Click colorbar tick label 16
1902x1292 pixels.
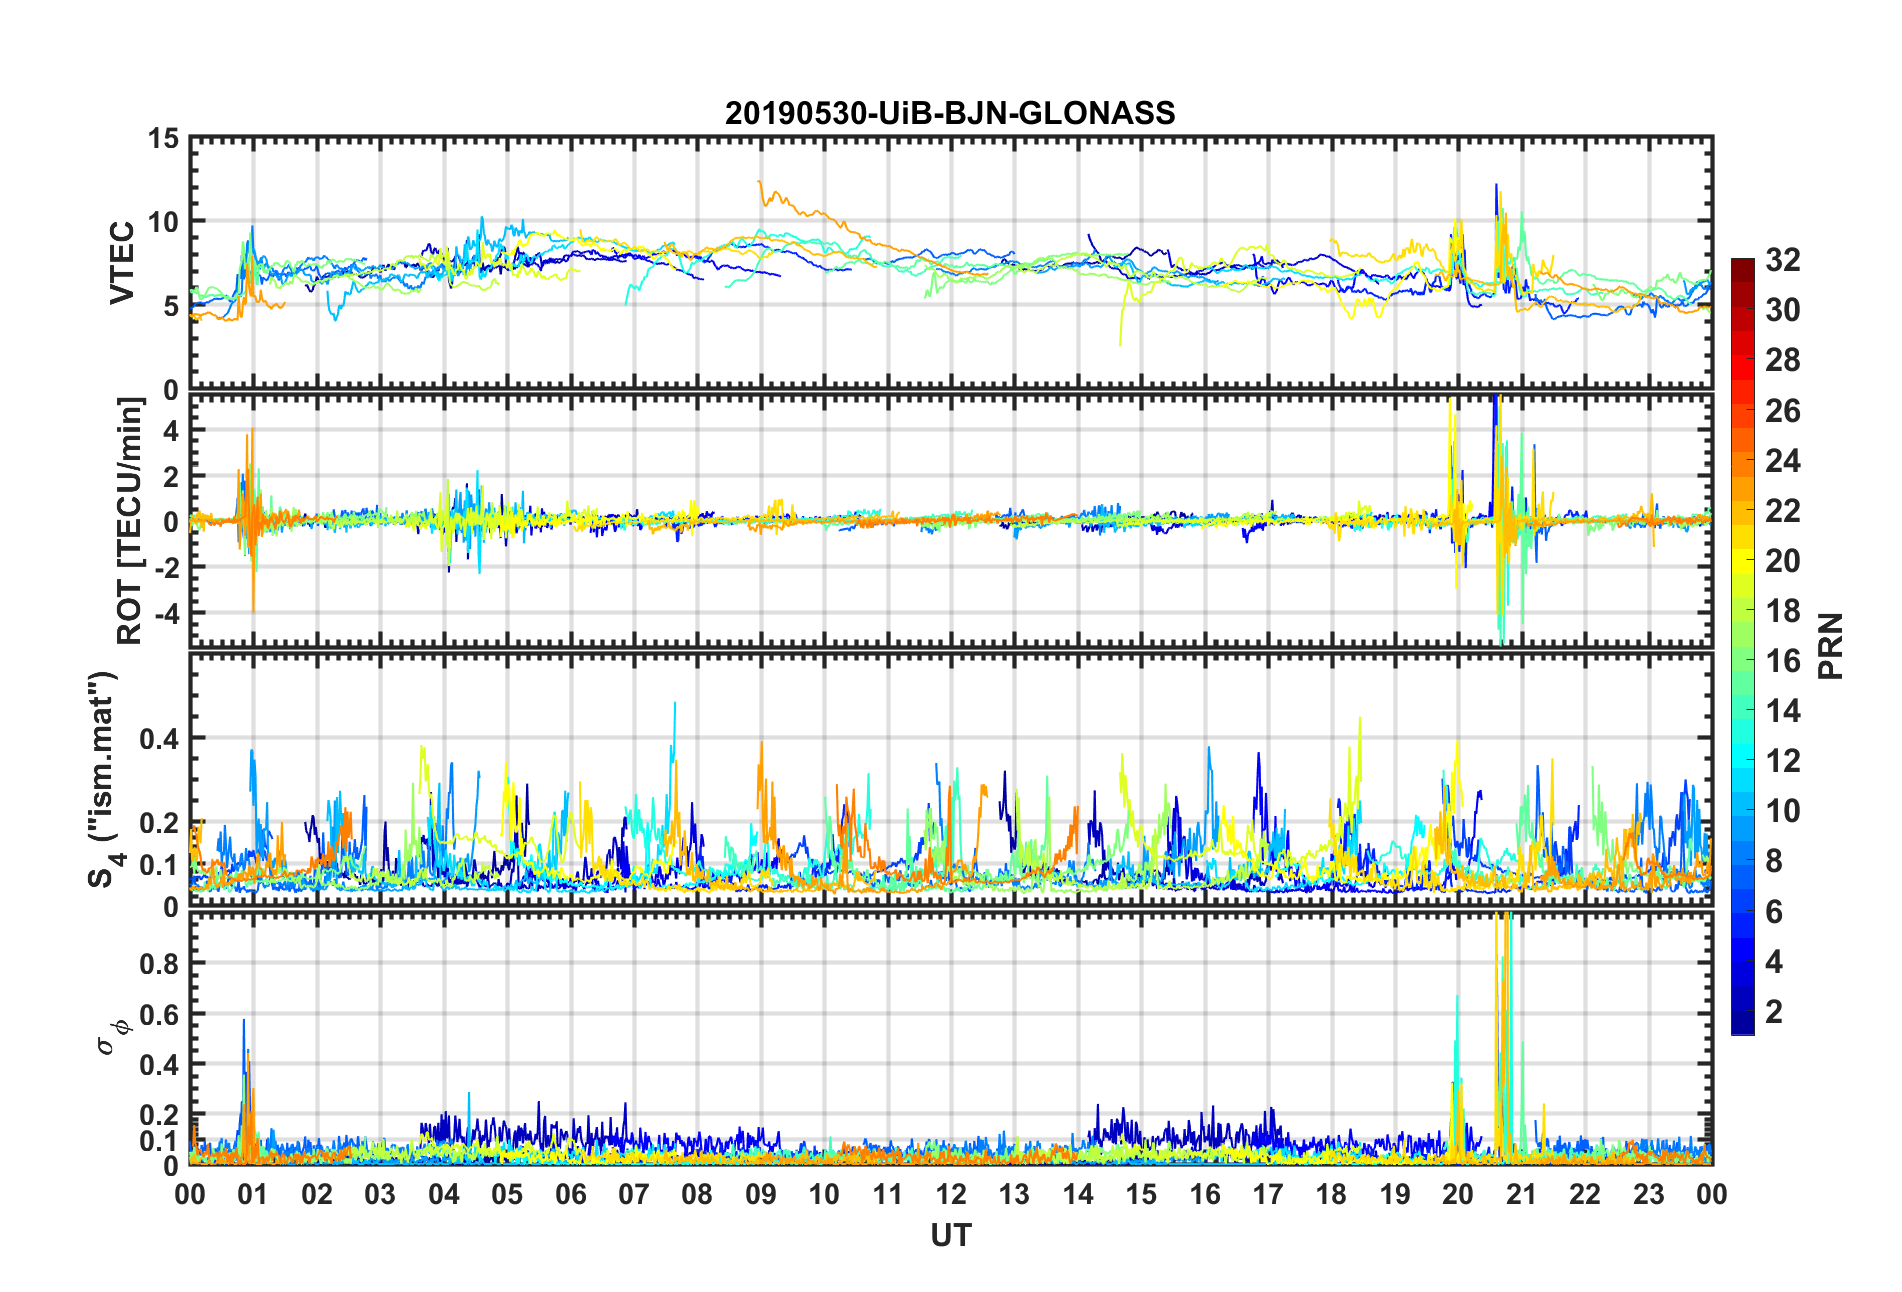tap(1783, 660)
